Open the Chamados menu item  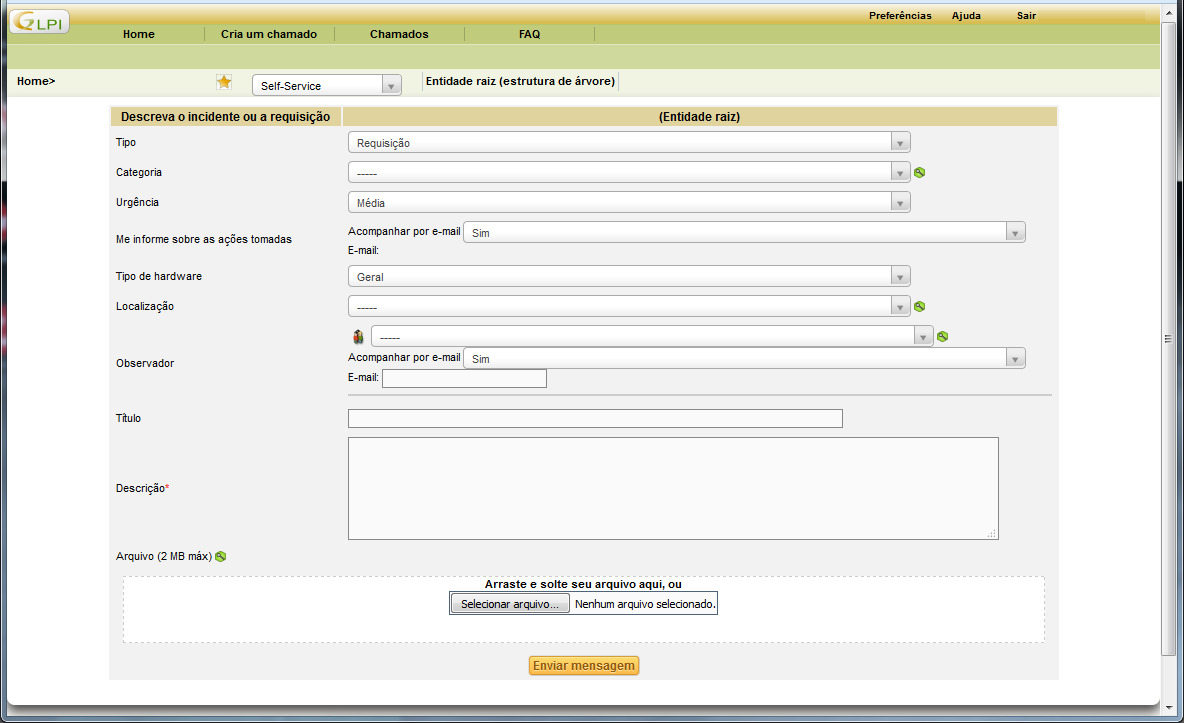[x=399, y=34]
